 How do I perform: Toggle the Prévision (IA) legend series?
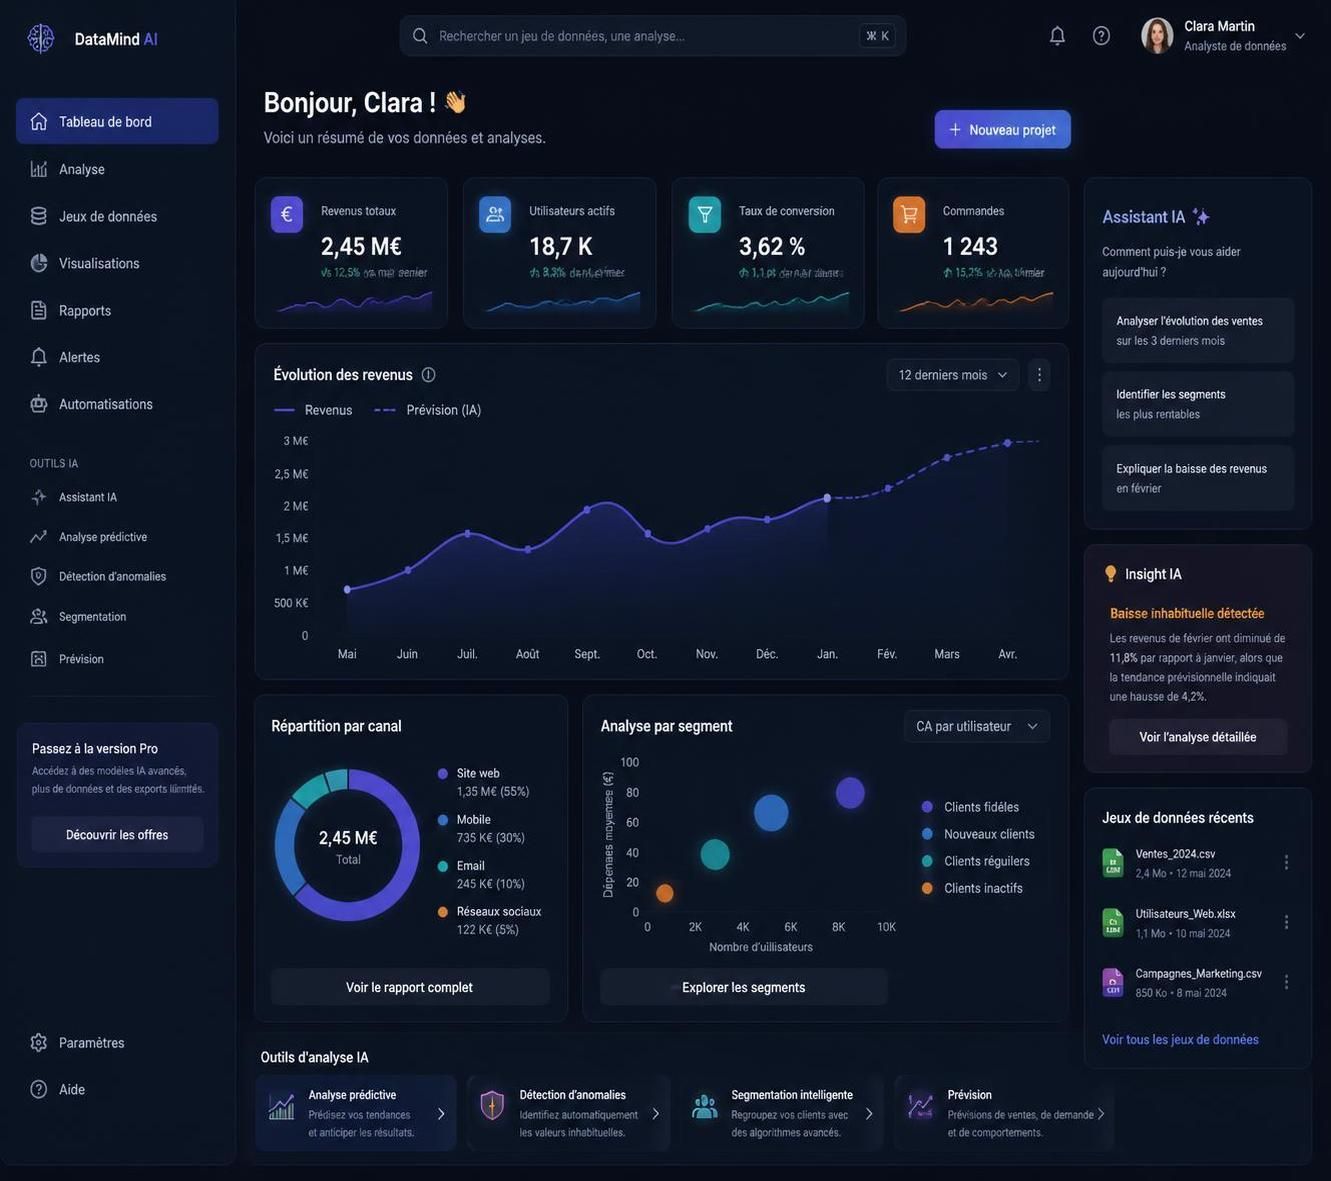(428, 410)
